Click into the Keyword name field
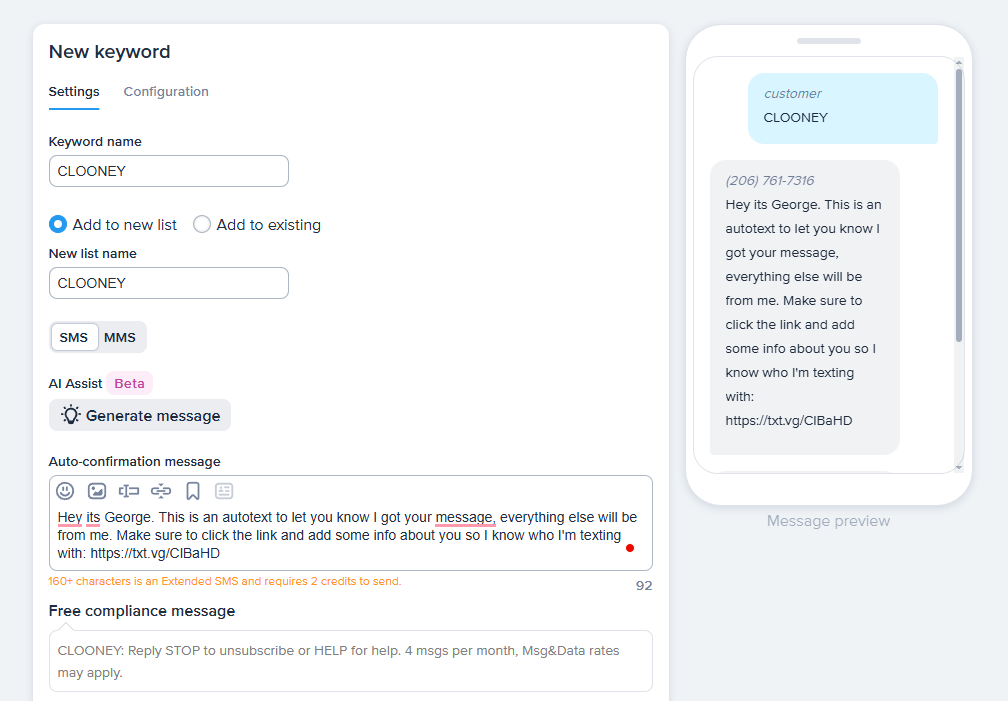The image size is (1008, 701). click(x=169, y=171)
